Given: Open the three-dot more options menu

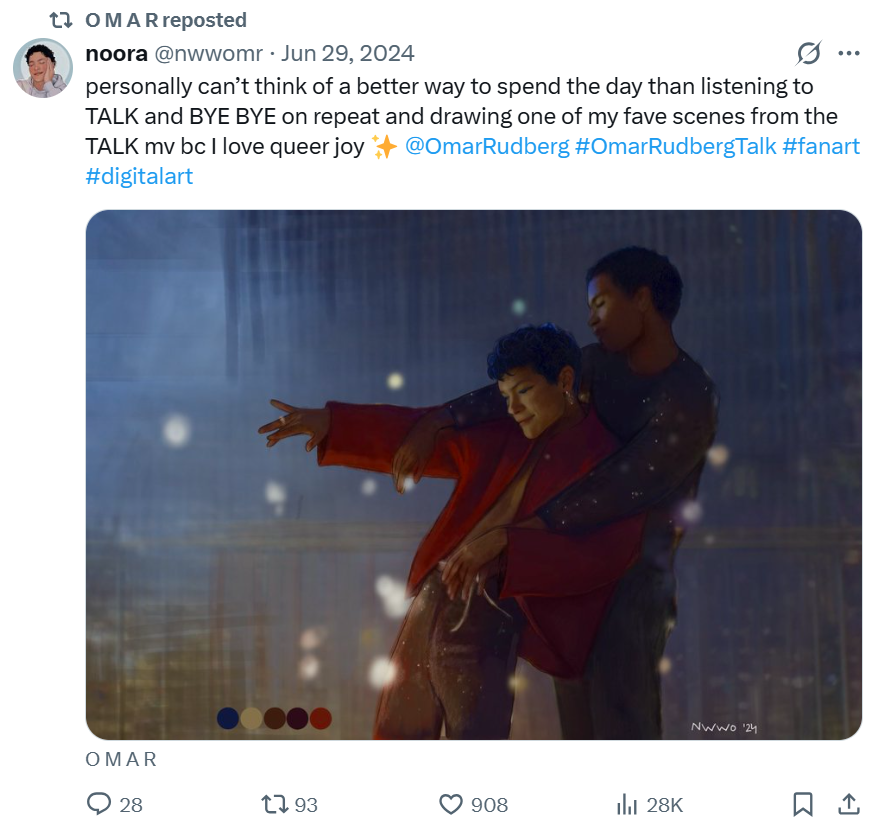Looking at the screenshot, I should tap(848, 53).
